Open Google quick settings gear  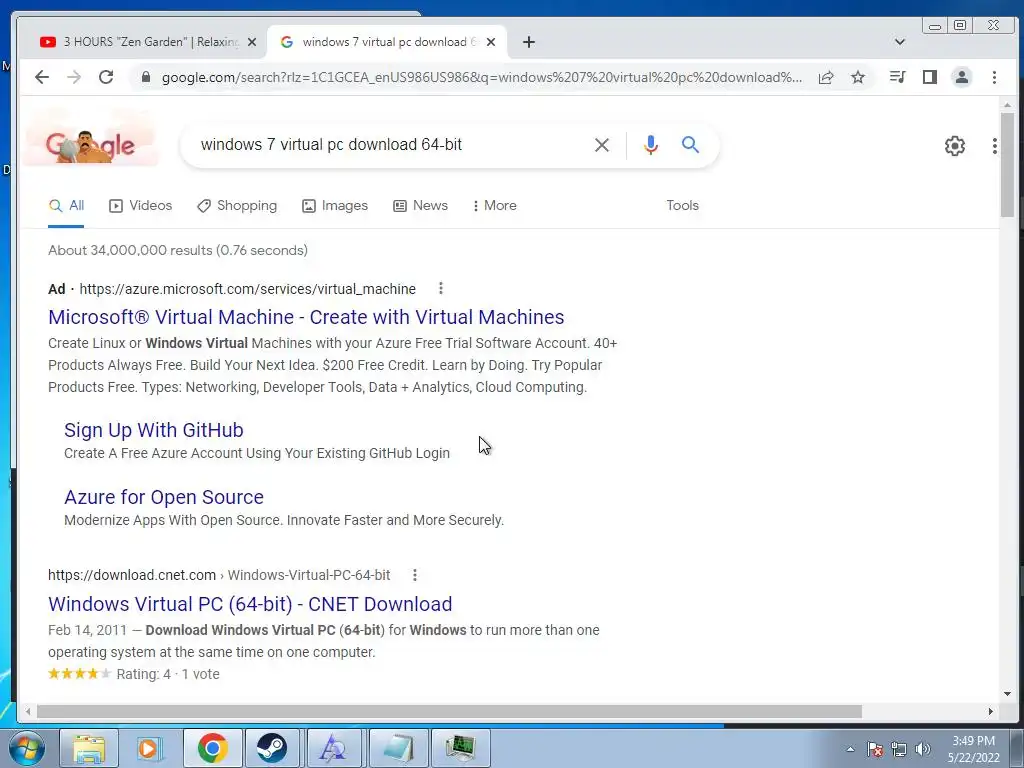[955, 146]
